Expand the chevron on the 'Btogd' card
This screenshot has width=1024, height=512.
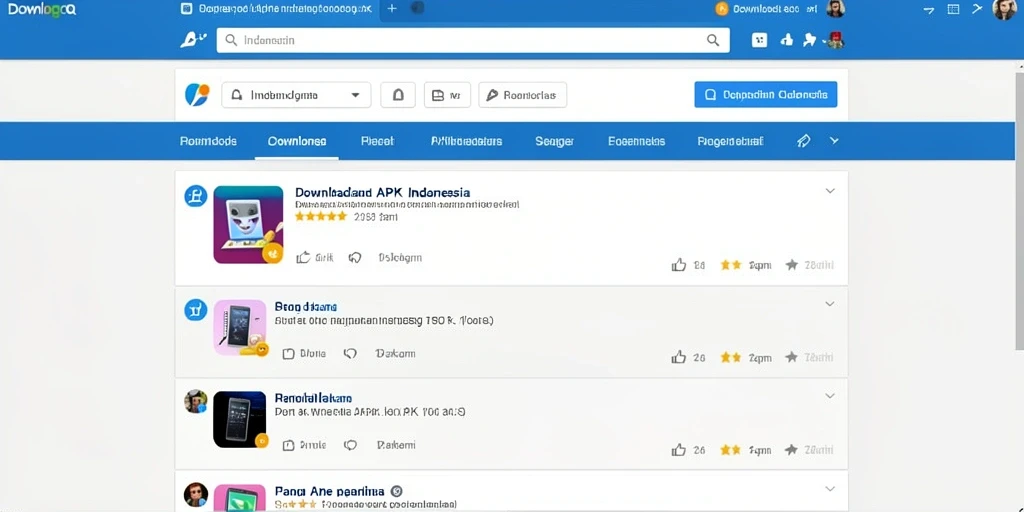[x=830, y=304]
